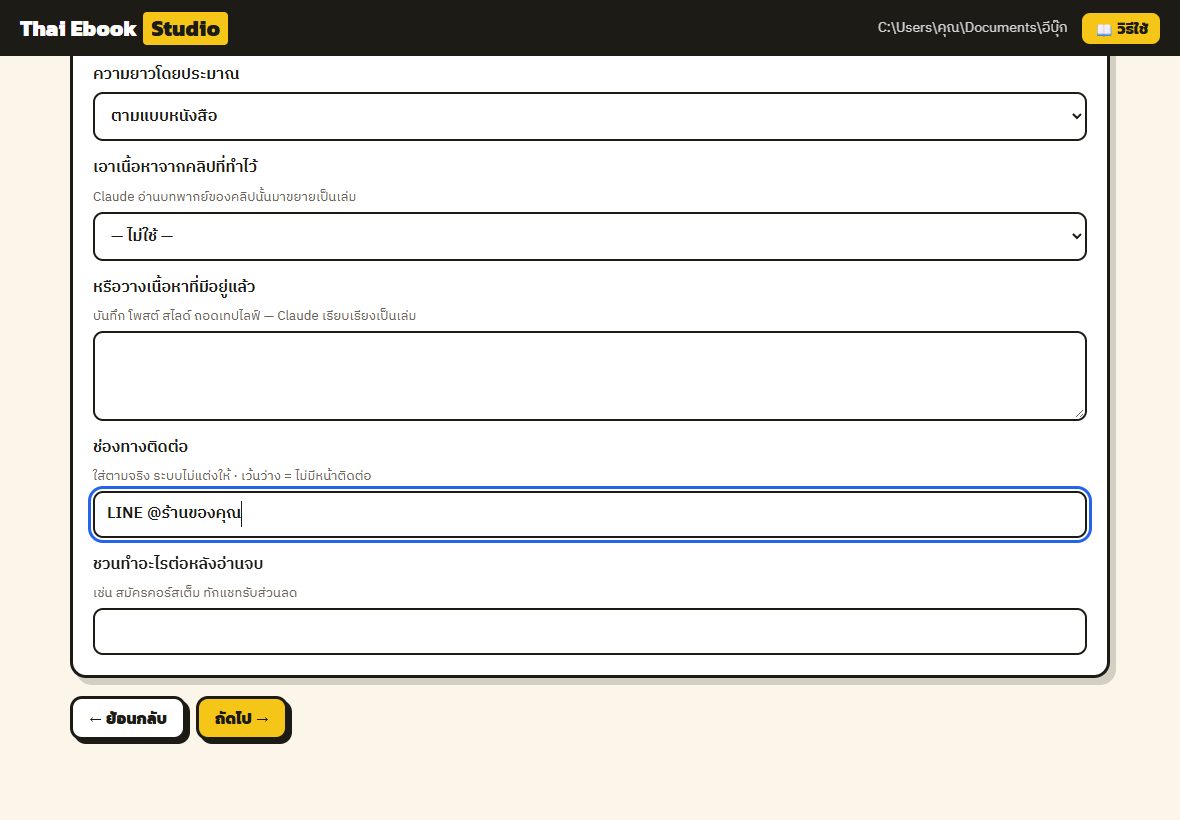Click the หรือวางเนื้อหาที่มีอยู่แล้ว label
This screenshot has width=1180, height=820.
[174, 287]
